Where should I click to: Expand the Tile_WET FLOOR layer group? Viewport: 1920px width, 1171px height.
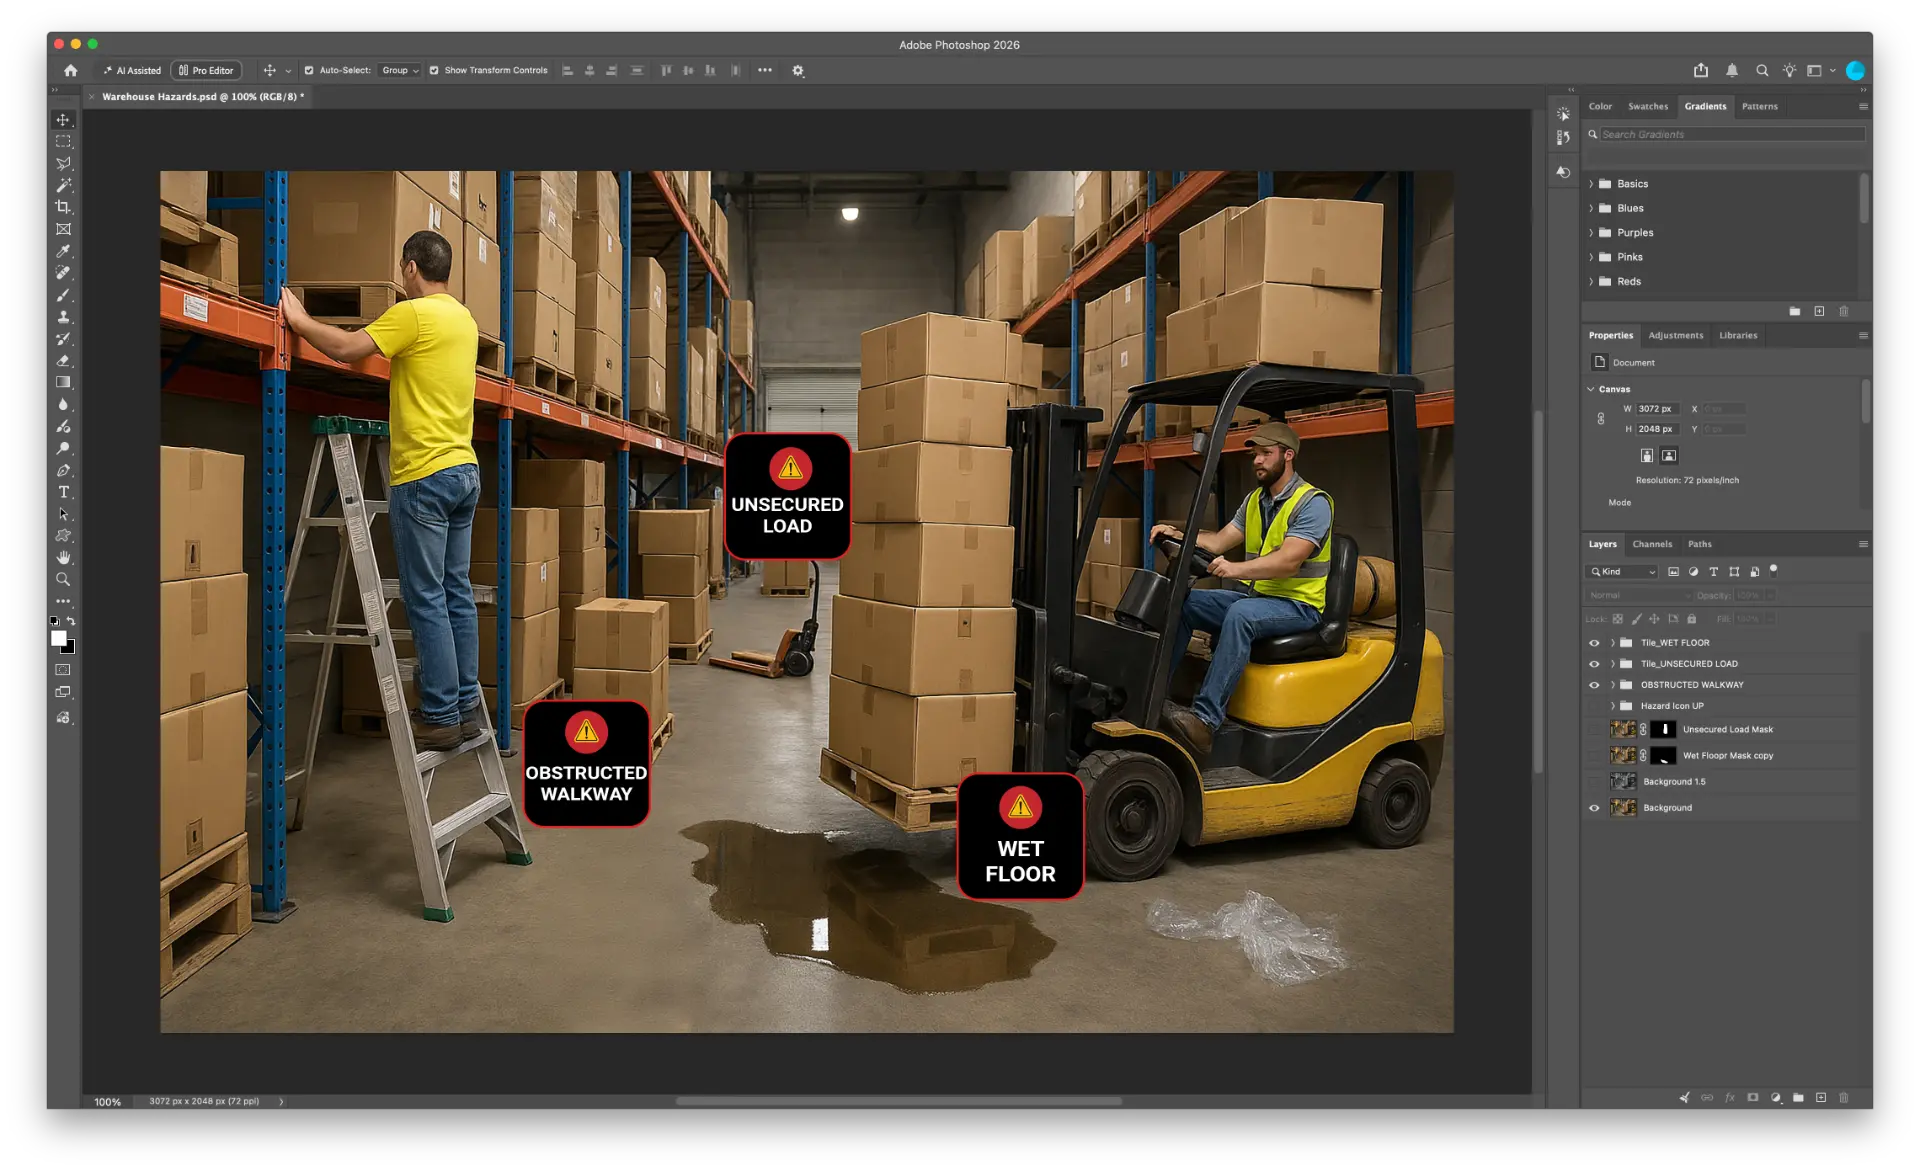(x=1612, y=643)
